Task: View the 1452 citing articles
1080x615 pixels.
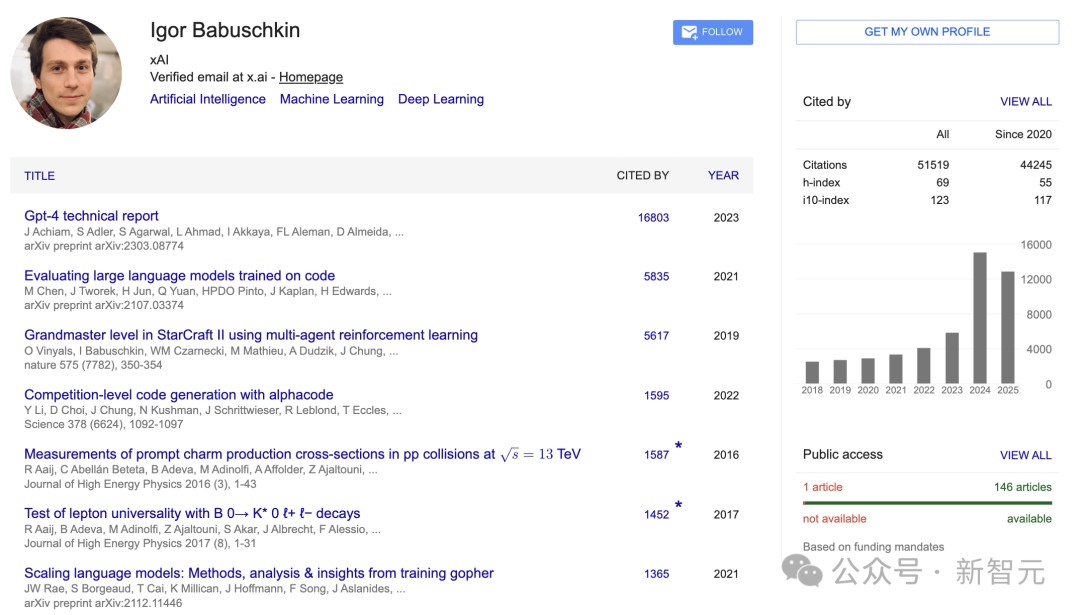Action: point(656,514)
